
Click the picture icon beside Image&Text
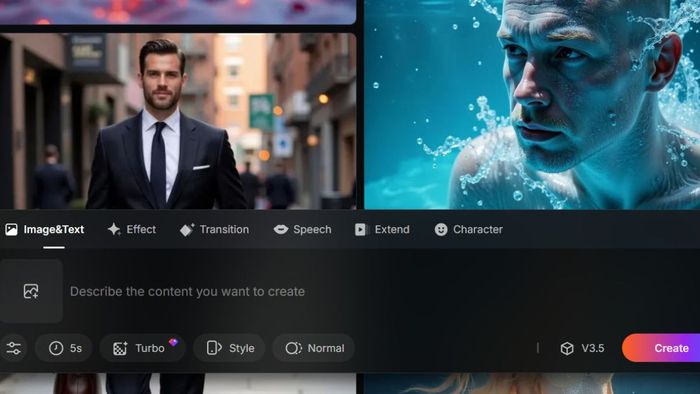[11, 230]
